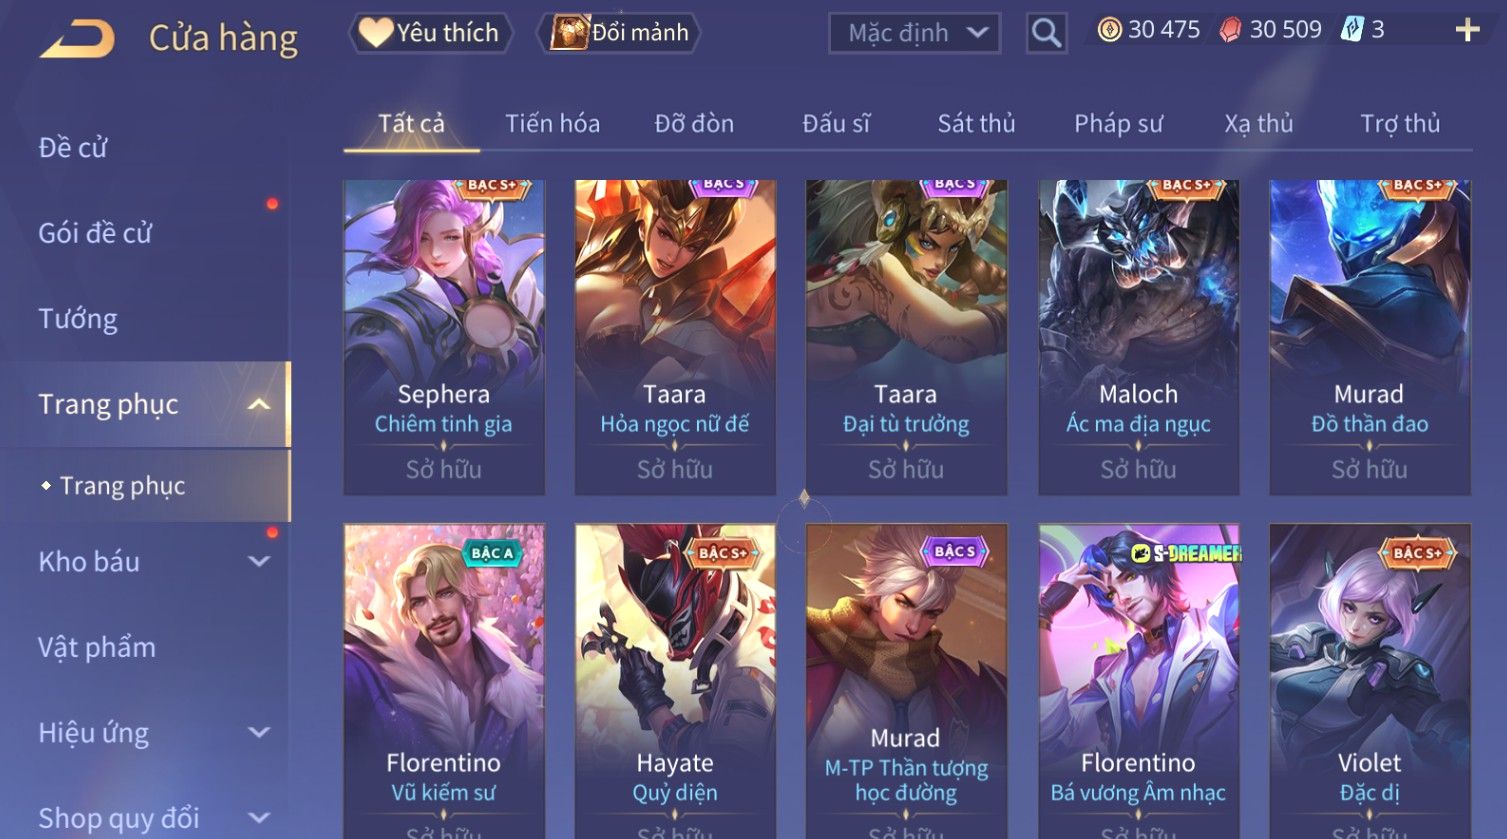Viewport: 1507px width, 839px height.
Task: Select Violet Đặc dị skin card
Action: pyautogui.click(x=1369, y=680)
